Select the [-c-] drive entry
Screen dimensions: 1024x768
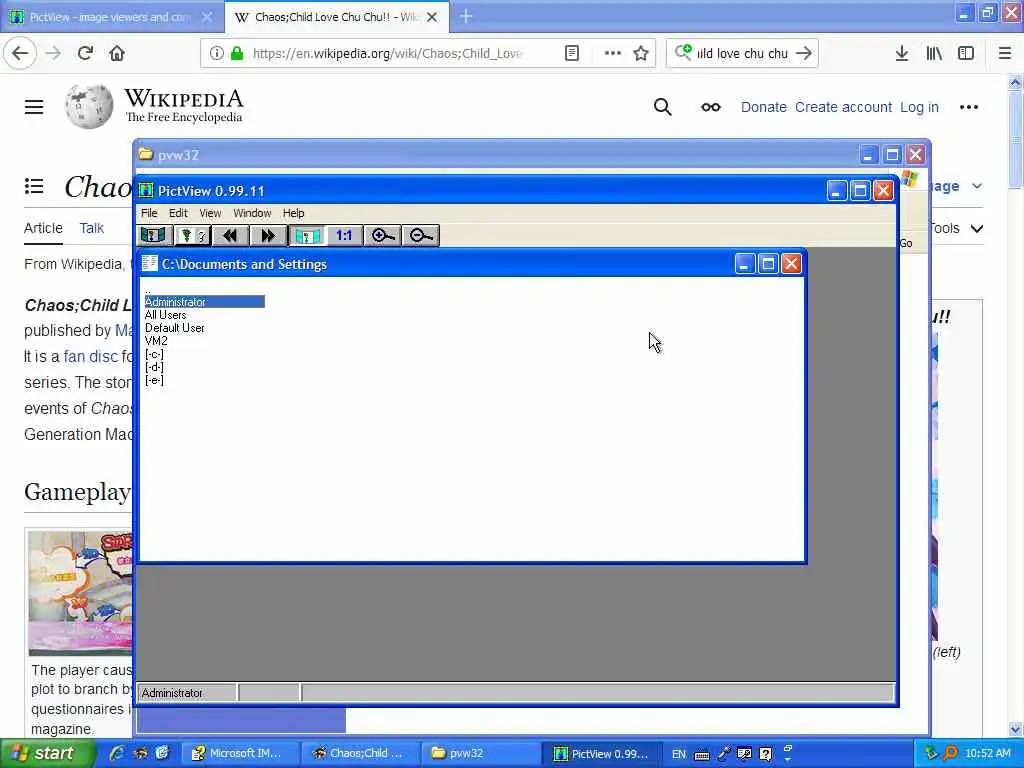[154, 354]
